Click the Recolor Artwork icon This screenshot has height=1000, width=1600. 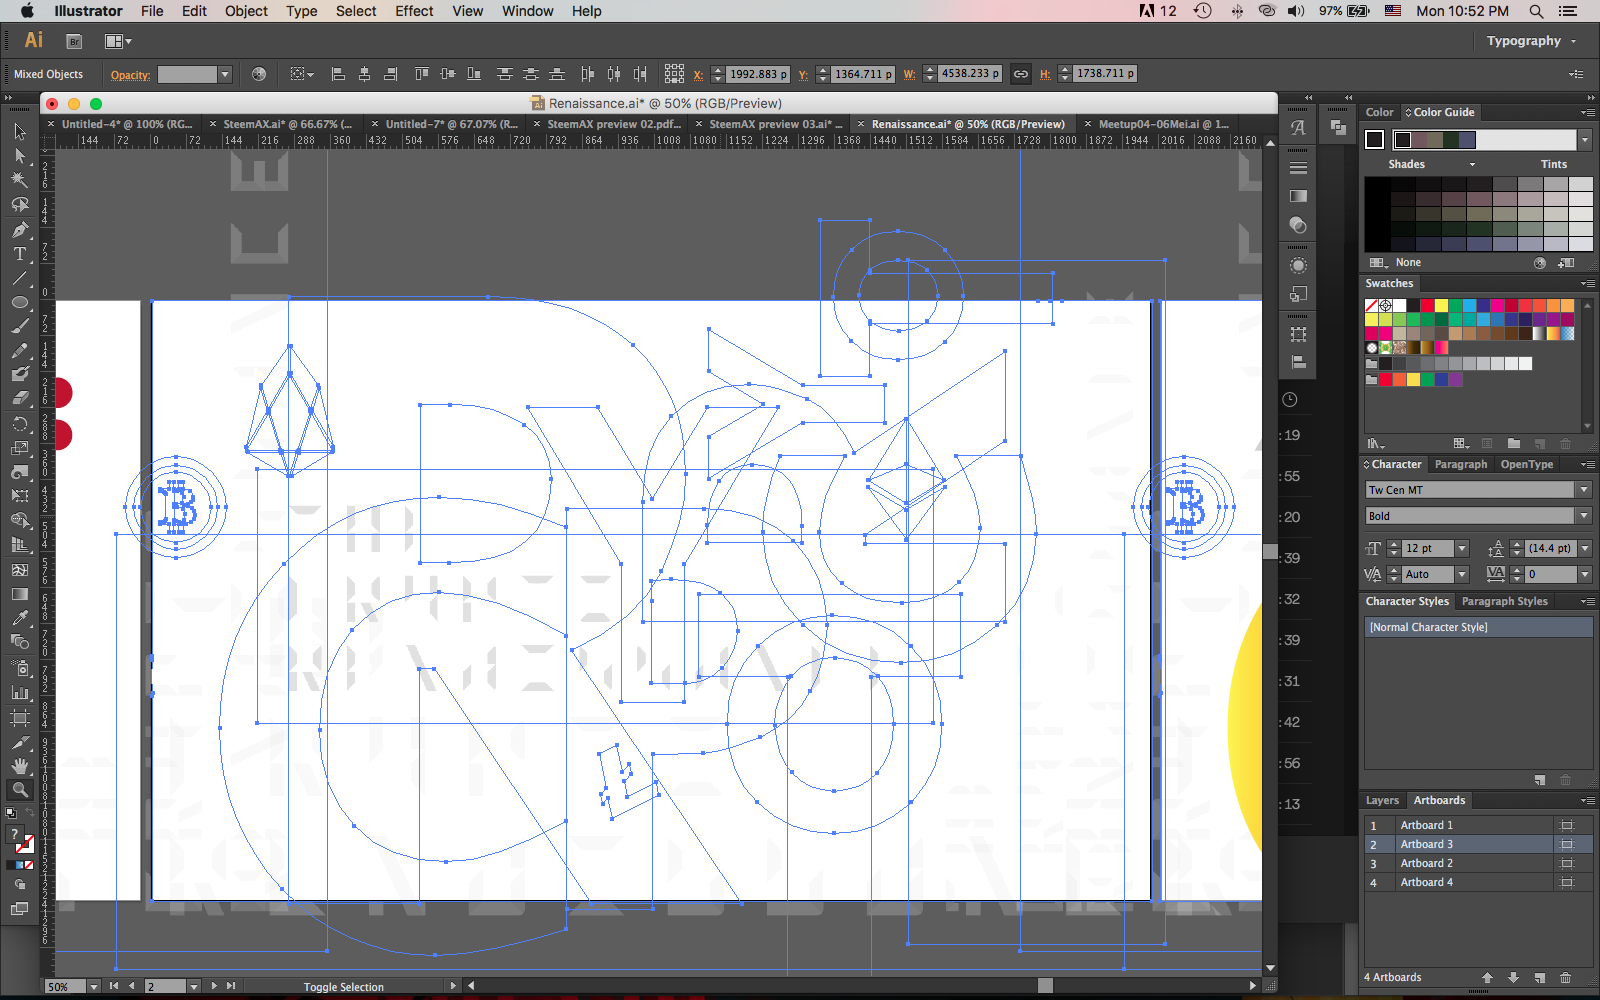click(259, 74)
